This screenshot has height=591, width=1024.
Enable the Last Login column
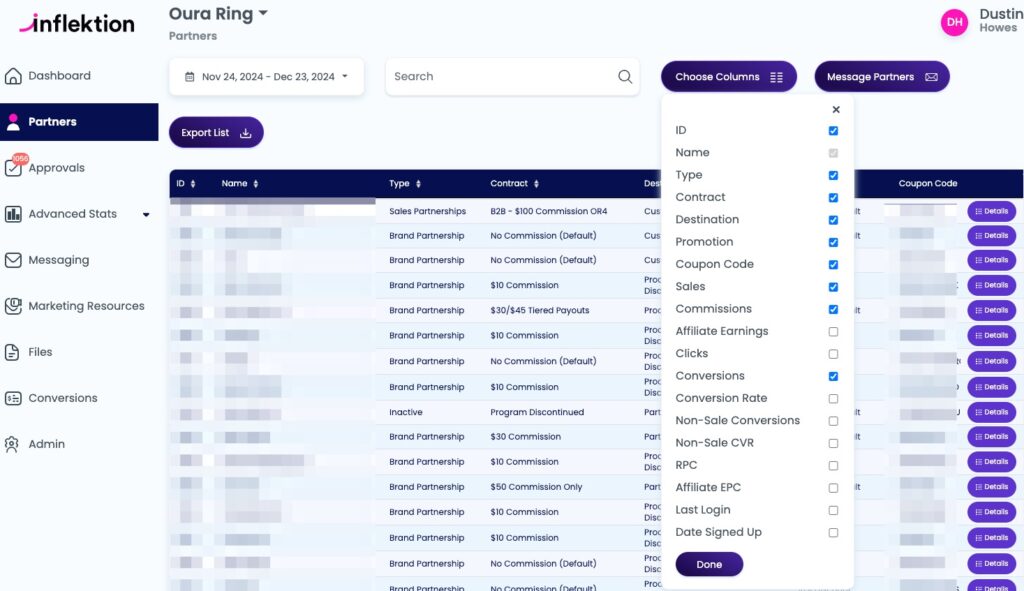coord(833,510)
